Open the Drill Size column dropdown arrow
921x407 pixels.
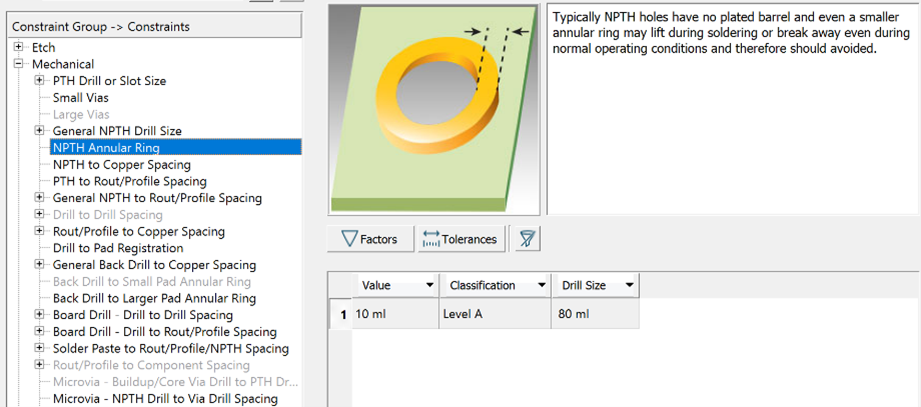coord(629,285)
